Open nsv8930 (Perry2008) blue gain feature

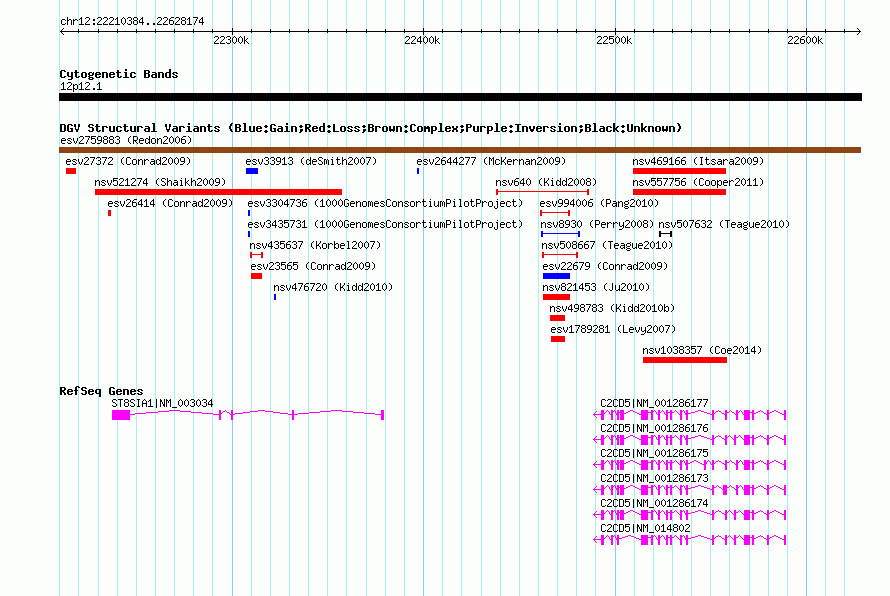tap(560, 234)
